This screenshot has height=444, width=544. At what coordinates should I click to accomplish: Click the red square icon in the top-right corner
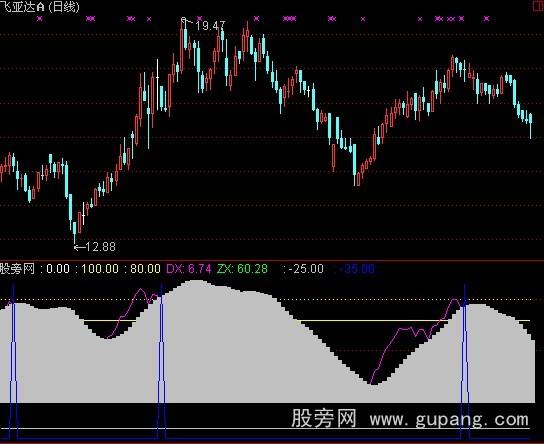tap(538, 6)
